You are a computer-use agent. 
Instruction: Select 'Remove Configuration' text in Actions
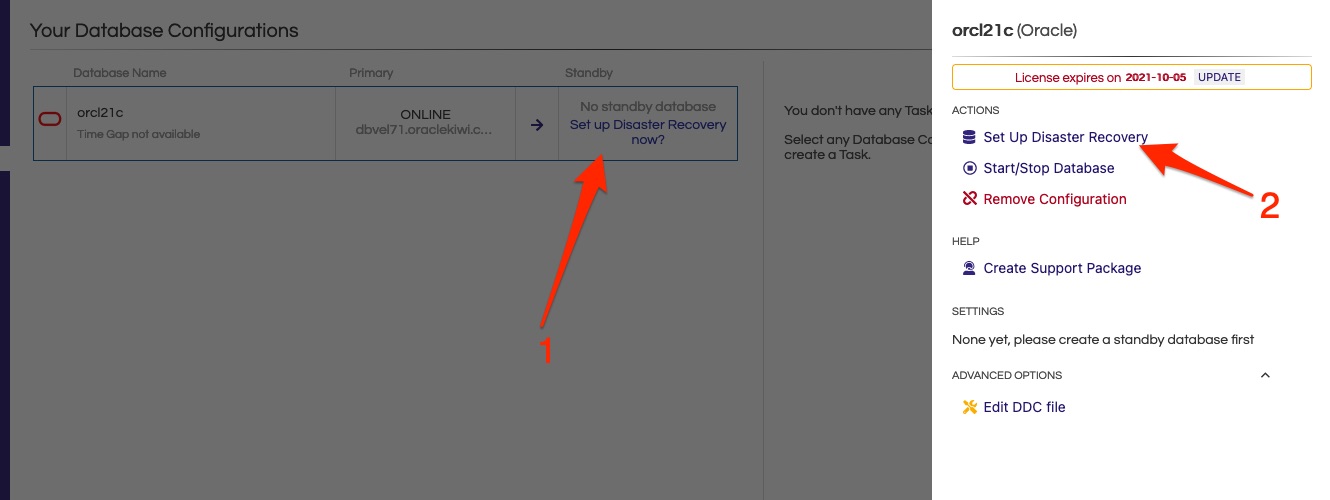1054,199
